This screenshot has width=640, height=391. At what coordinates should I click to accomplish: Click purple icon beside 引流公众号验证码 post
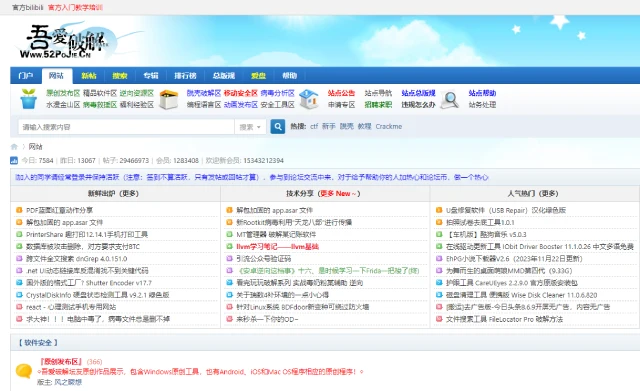pyautogui.click(x=229, y=258)
